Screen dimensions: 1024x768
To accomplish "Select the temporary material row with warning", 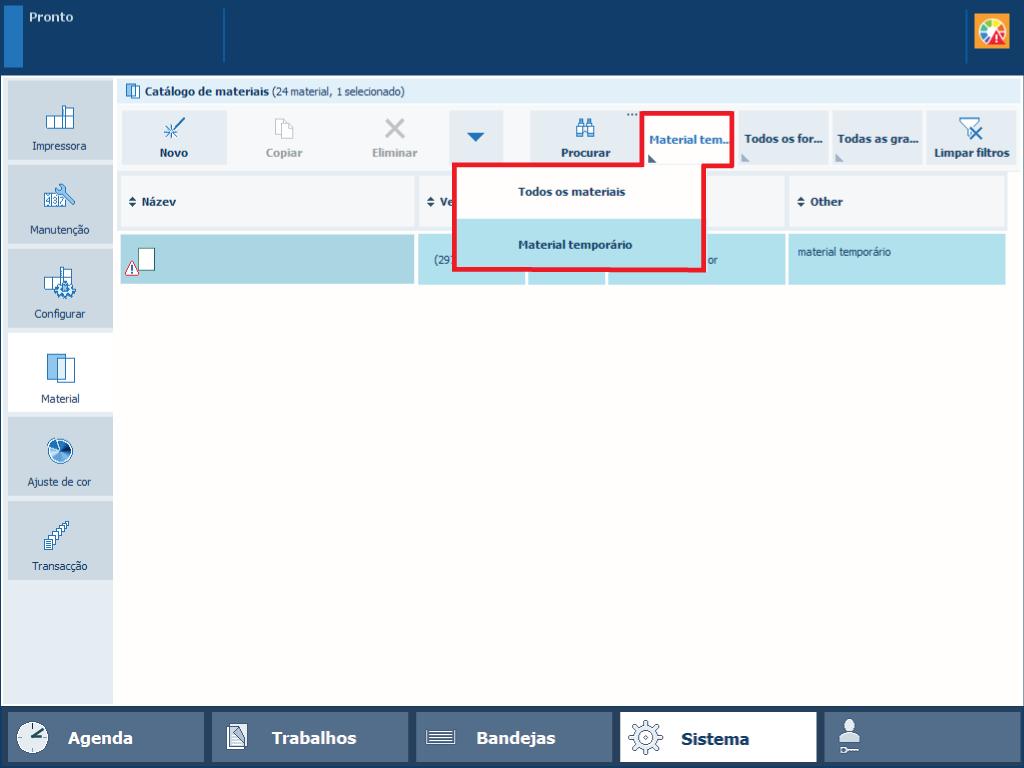I will (x=267, y=260).
